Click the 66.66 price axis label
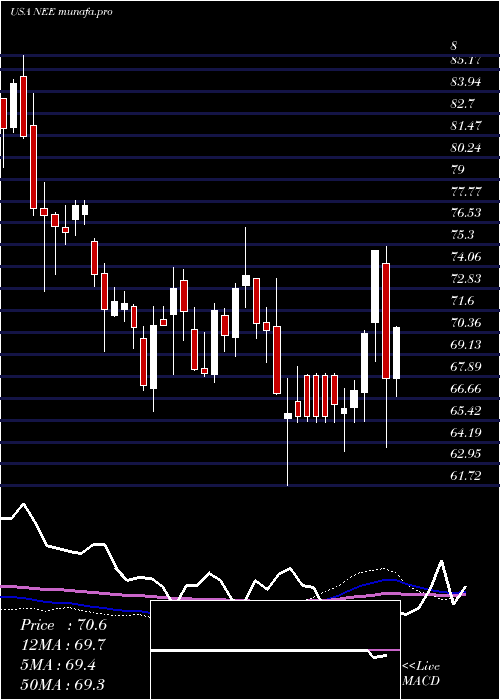Screen dimensions: 500x700 466,388
